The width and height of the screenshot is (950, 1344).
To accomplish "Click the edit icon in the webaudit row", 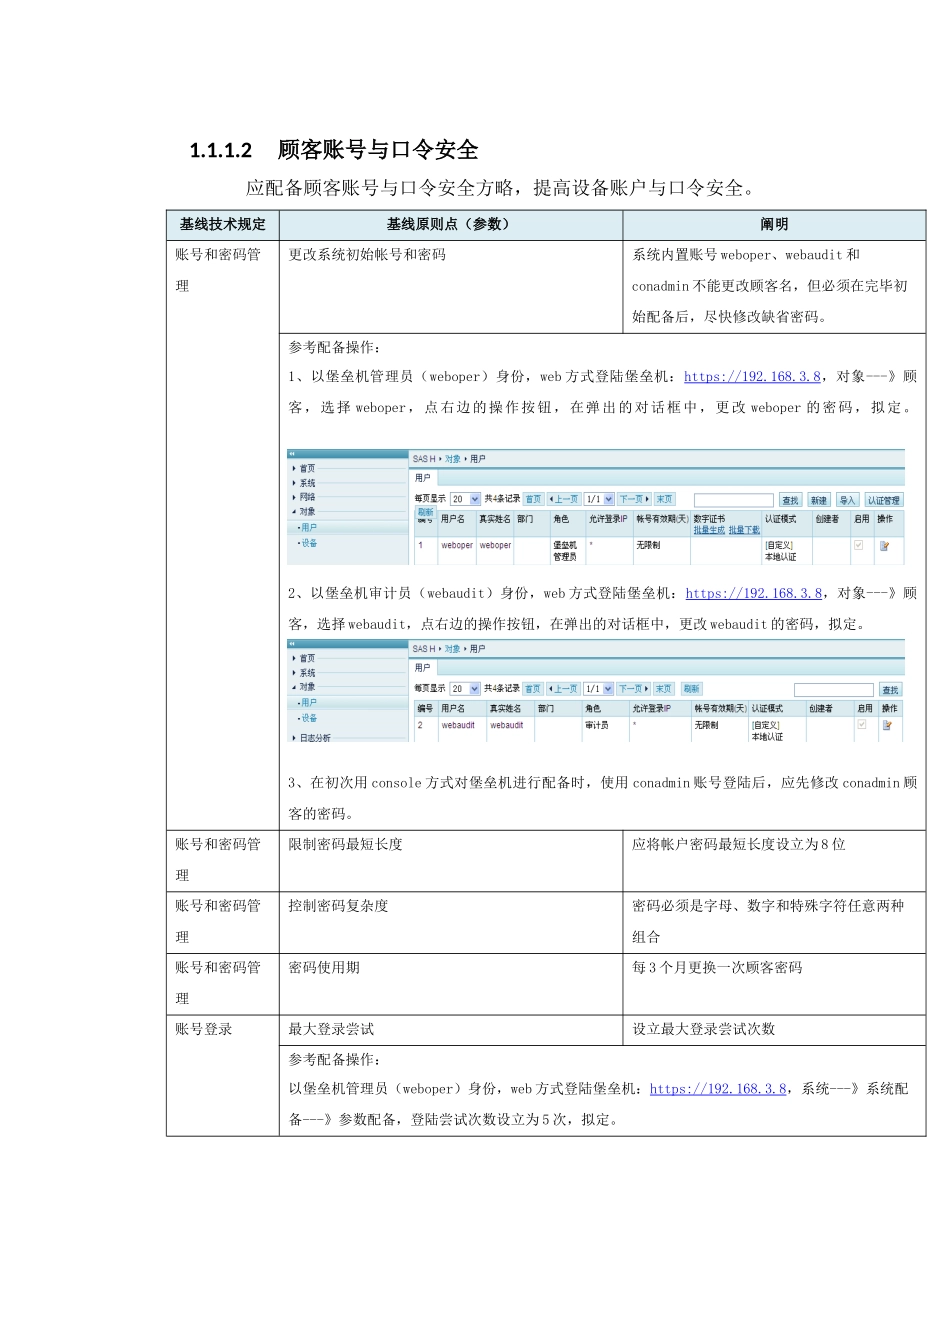I will [x=886, y=725].
